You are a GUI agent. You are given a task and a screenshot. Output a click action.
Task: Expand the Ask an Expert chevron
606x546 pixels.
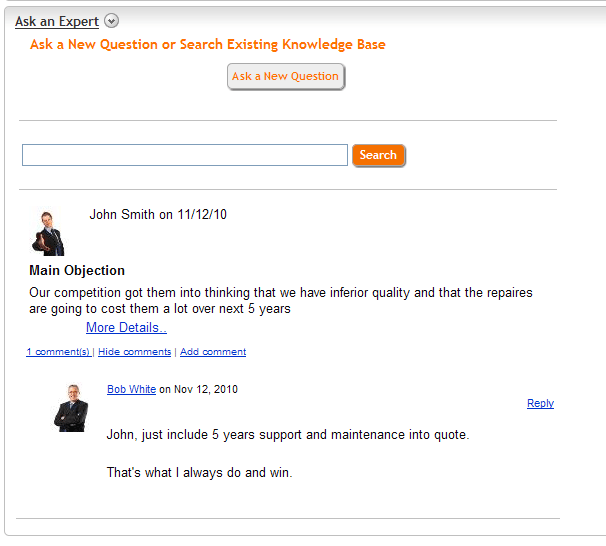tap(111, 21)
